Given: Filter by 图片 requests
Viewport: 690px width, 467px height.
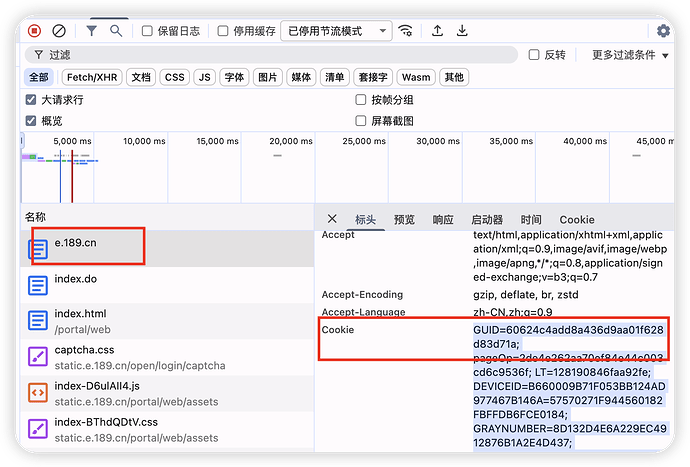Looking at the screenshot, I should [x=268, y=77].
